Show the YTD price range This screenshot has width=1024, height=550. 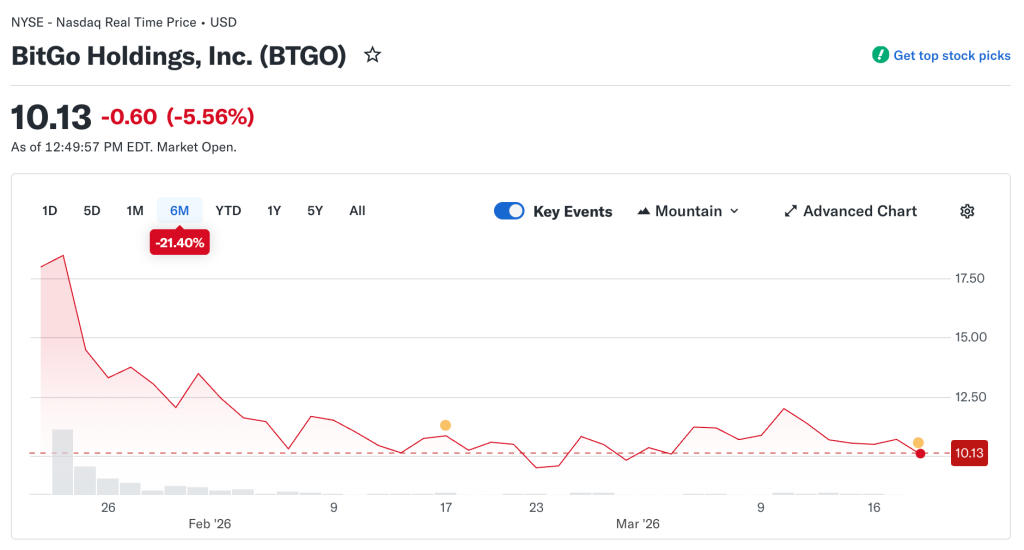pos(228,211)
